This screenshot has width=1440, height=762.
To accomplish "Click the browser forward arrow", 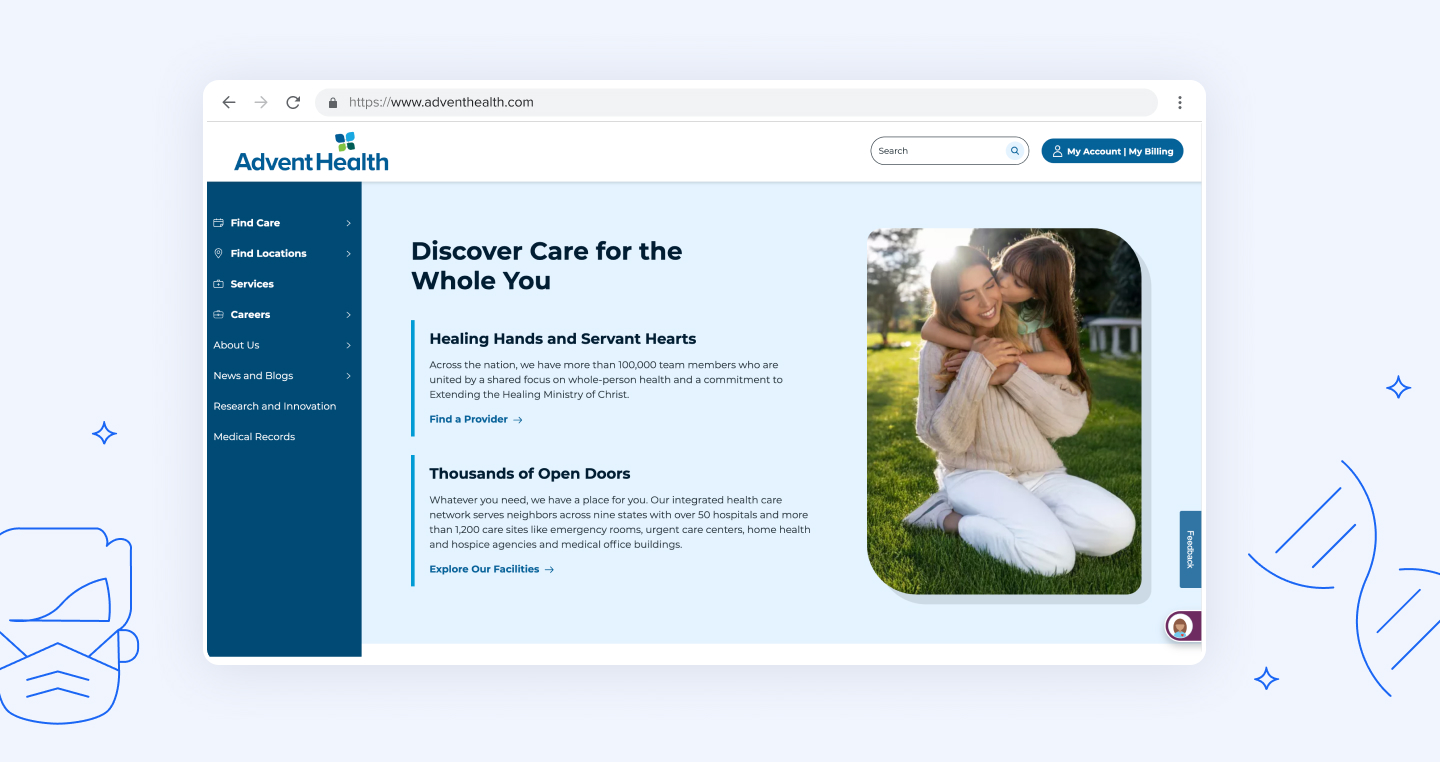I will [x=261, y=102].
